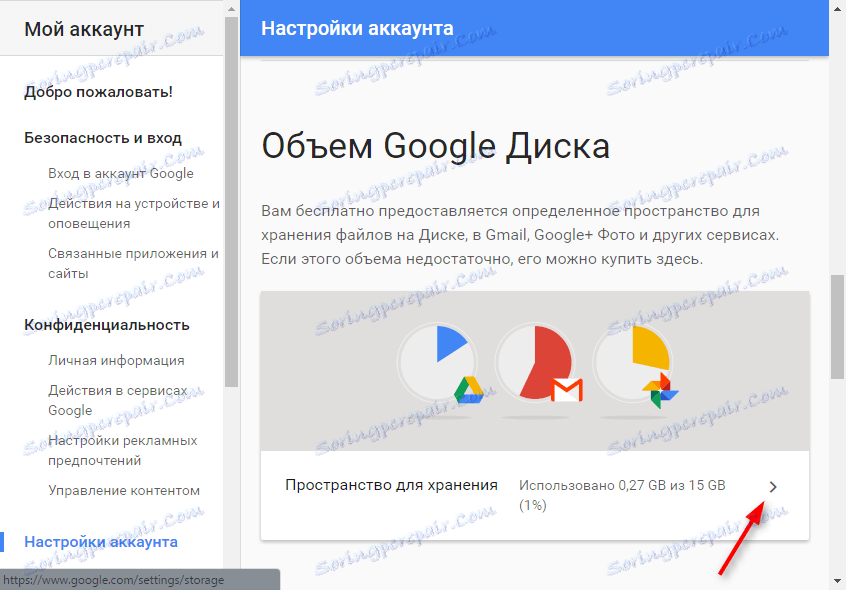This screenshot has height=590, width=846.
Task: Click the sidebar scrollbar up arrow
Action: click(231, 8)
